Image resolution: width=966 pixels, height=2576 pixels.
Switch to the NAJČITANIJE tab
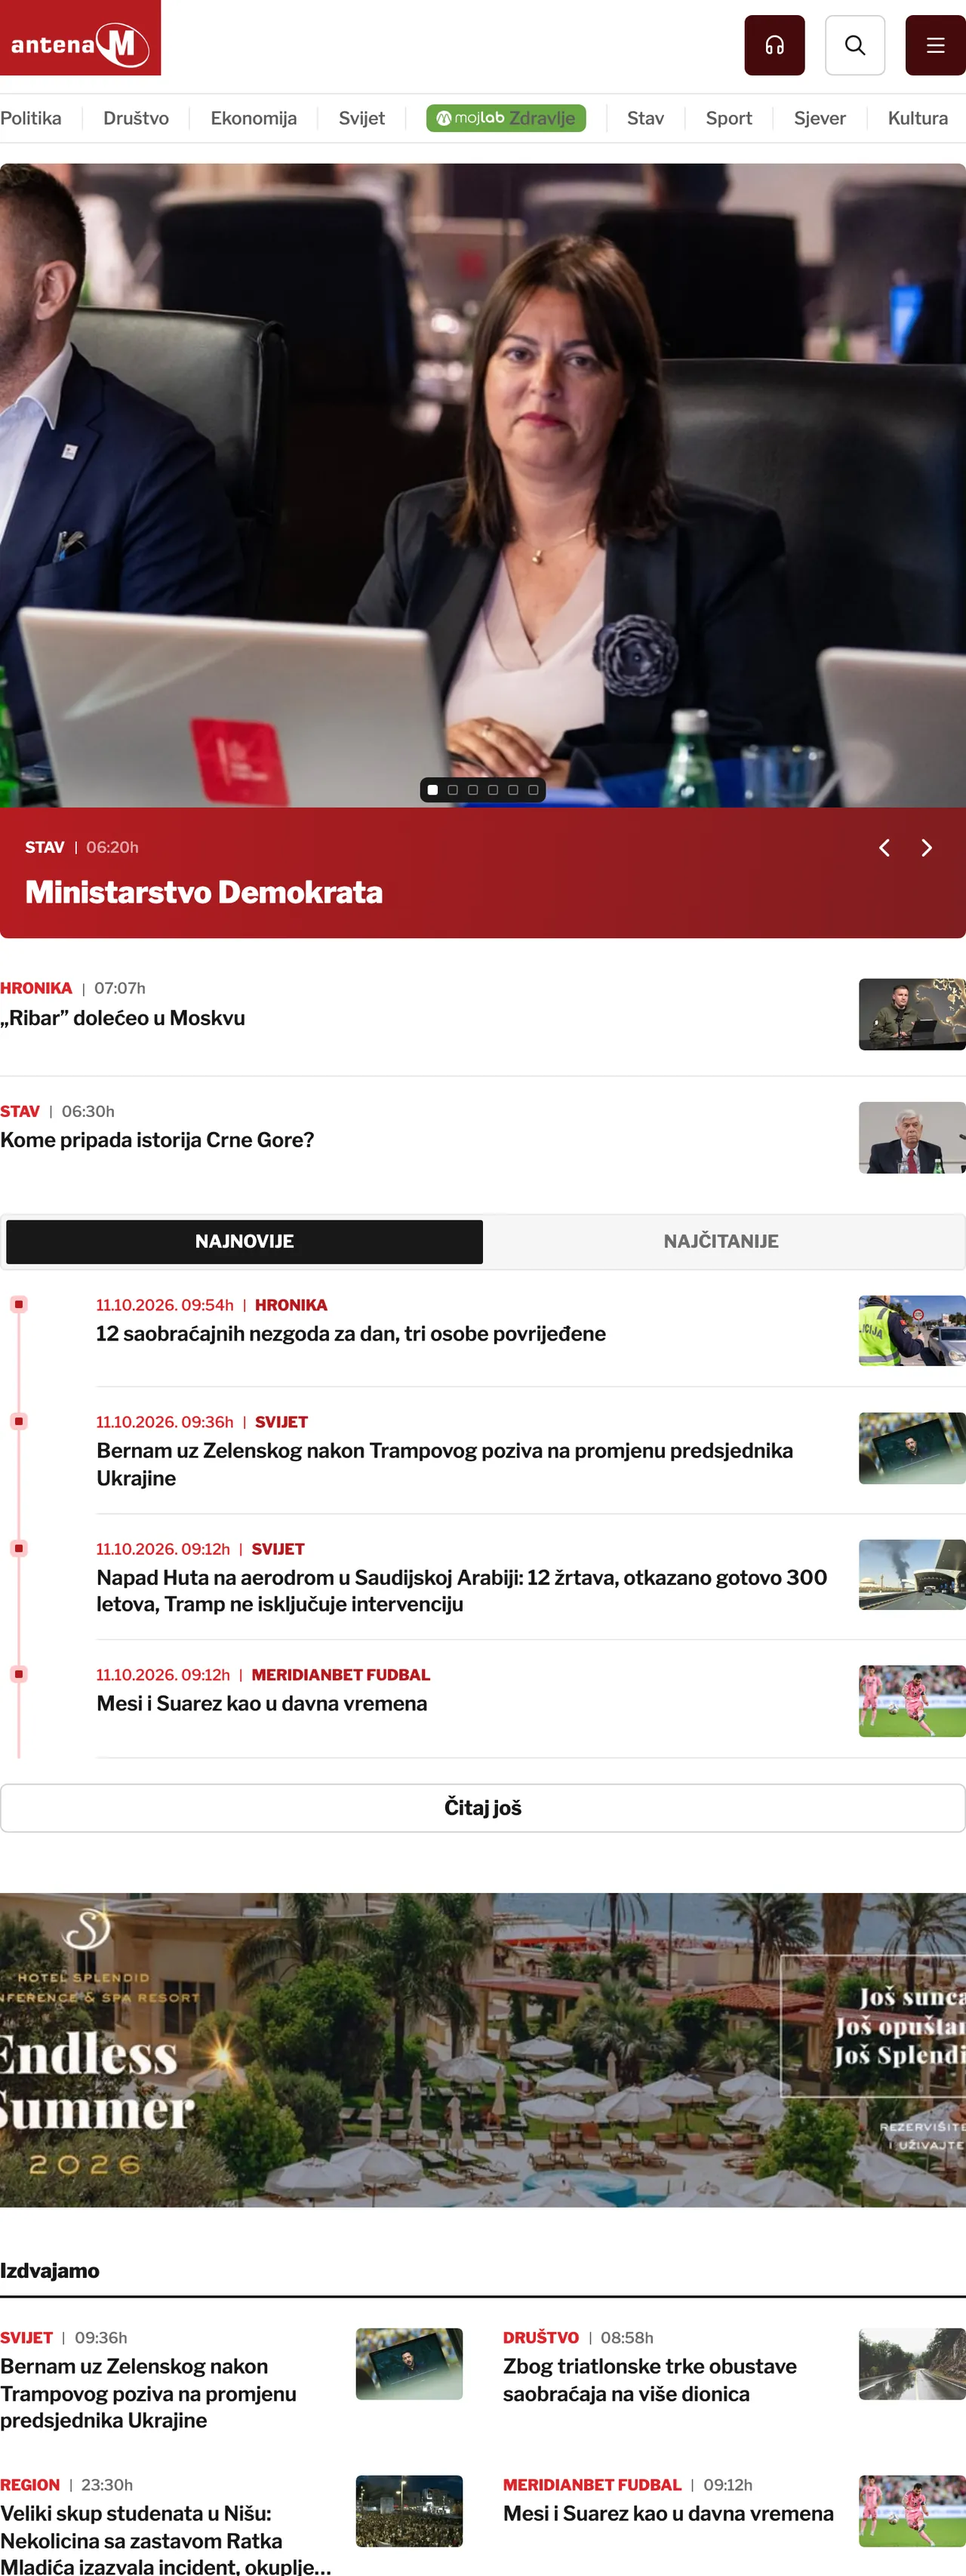pyautogui.click(x=721, y=1241)
